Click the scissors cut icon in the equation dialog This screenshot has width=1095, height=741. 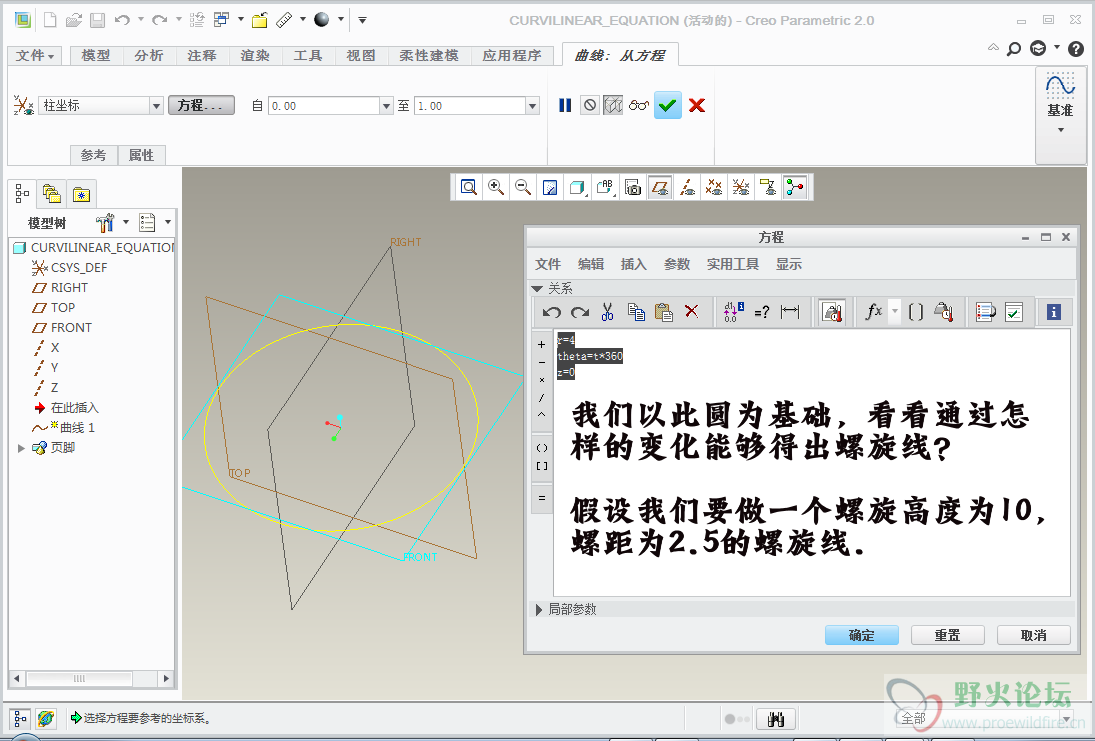tap(607, 312)
